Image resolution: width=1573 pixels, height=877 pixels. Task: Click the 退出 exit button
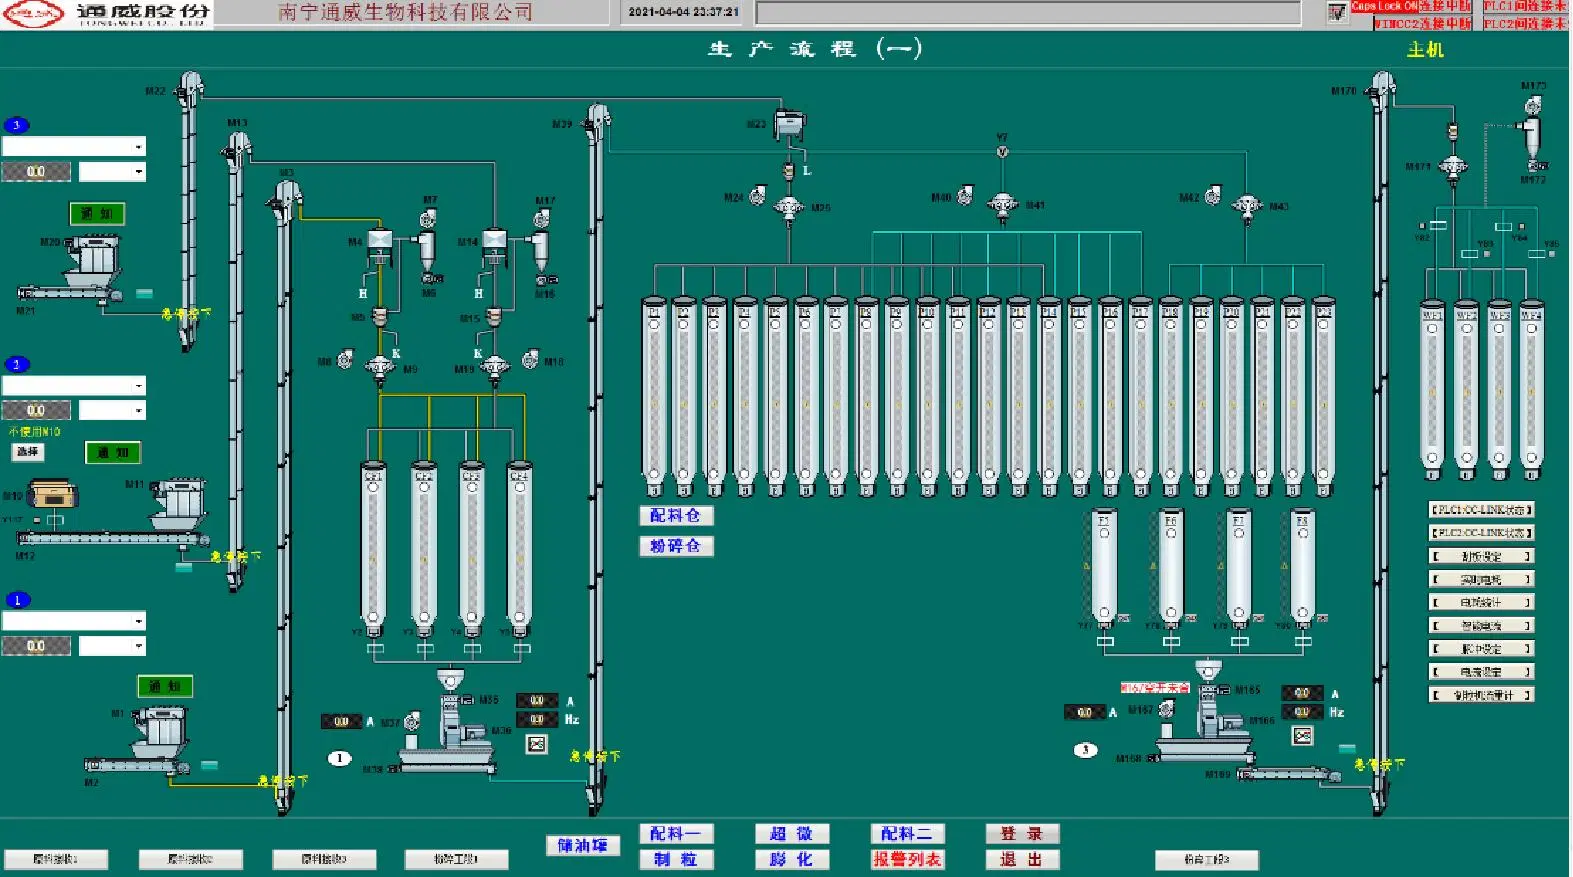coord(1022,859)
